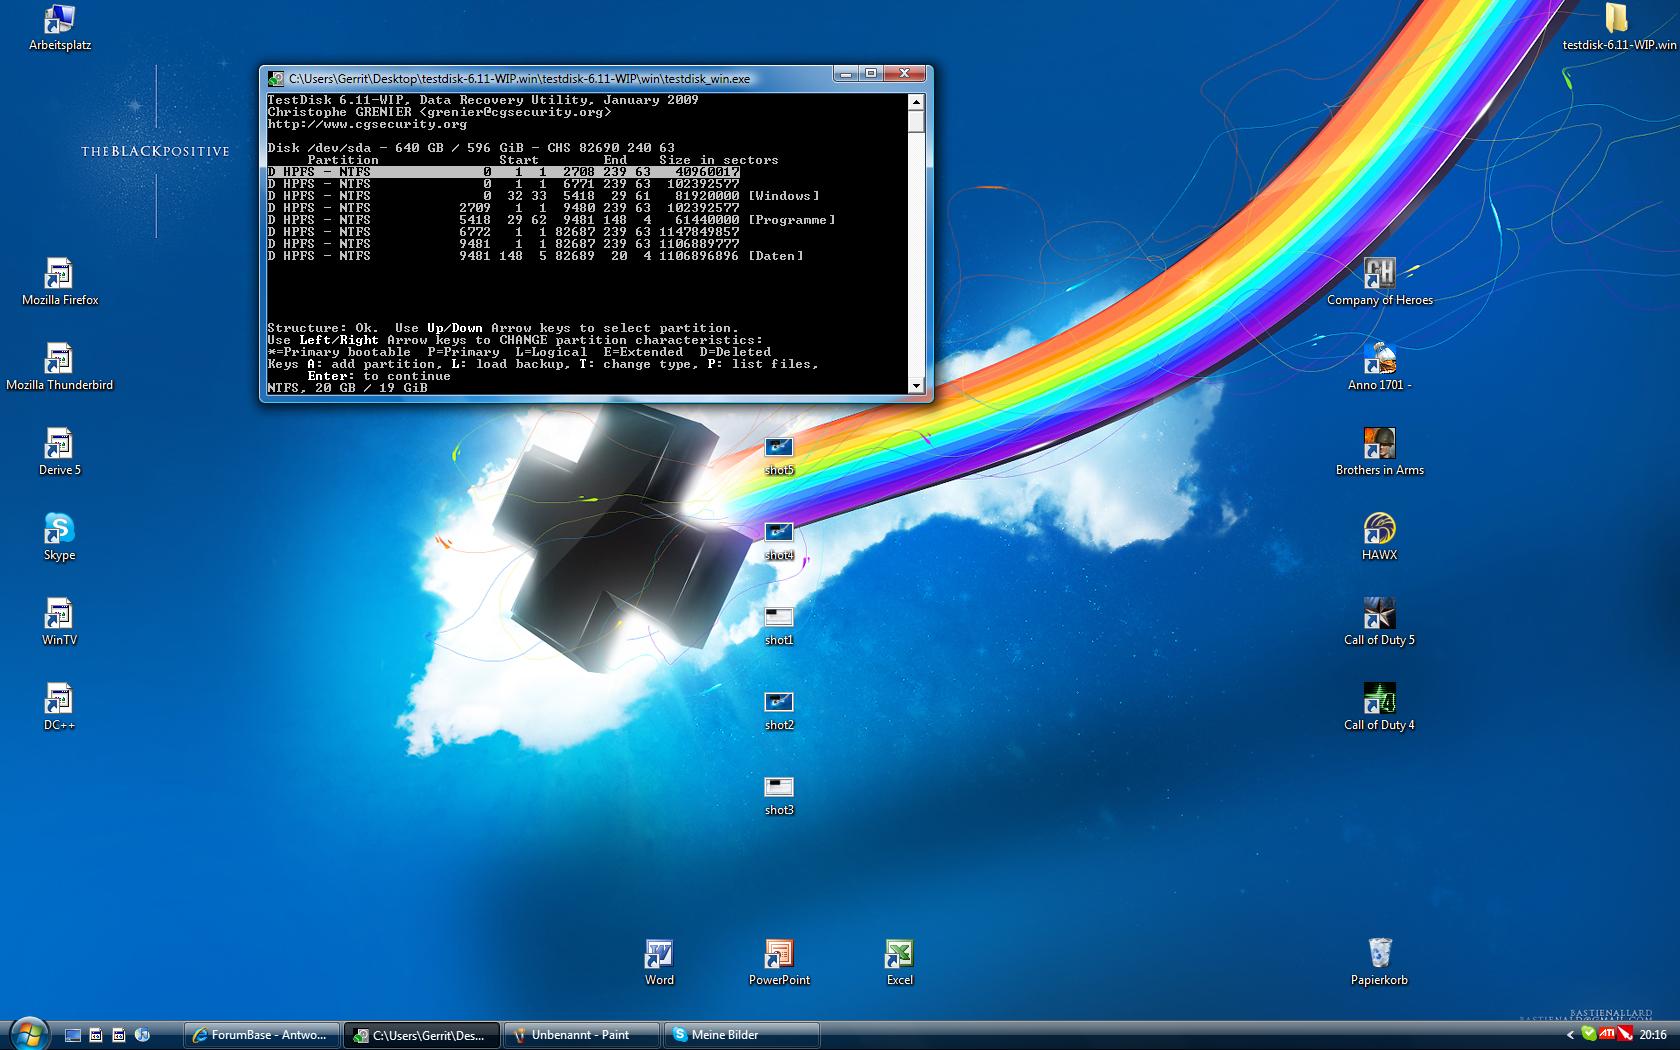Click the 'Disk /dev/sda - 640 GB' line
The width and height of the screenshot is (1680, 1050).
click(471, 148)
